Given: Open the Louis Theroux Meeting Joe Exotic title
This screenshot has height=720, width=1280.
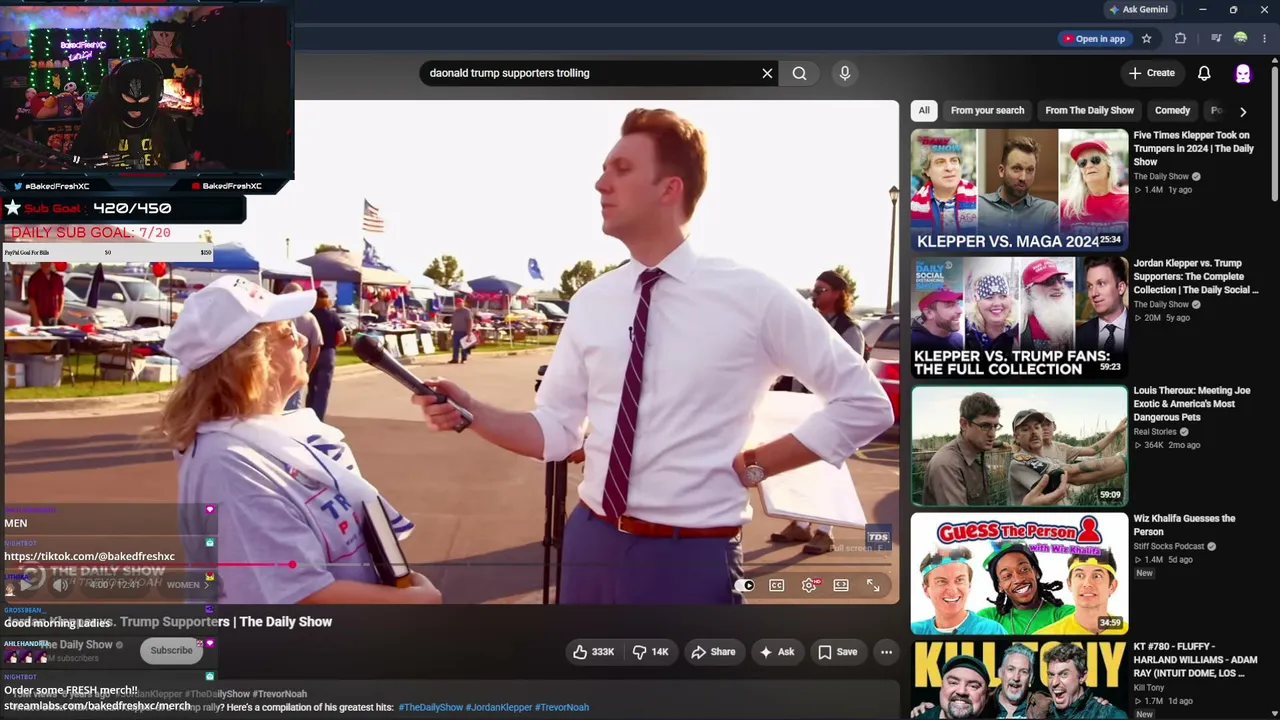Looking at the screenshot, I should tap(1191, 404).
